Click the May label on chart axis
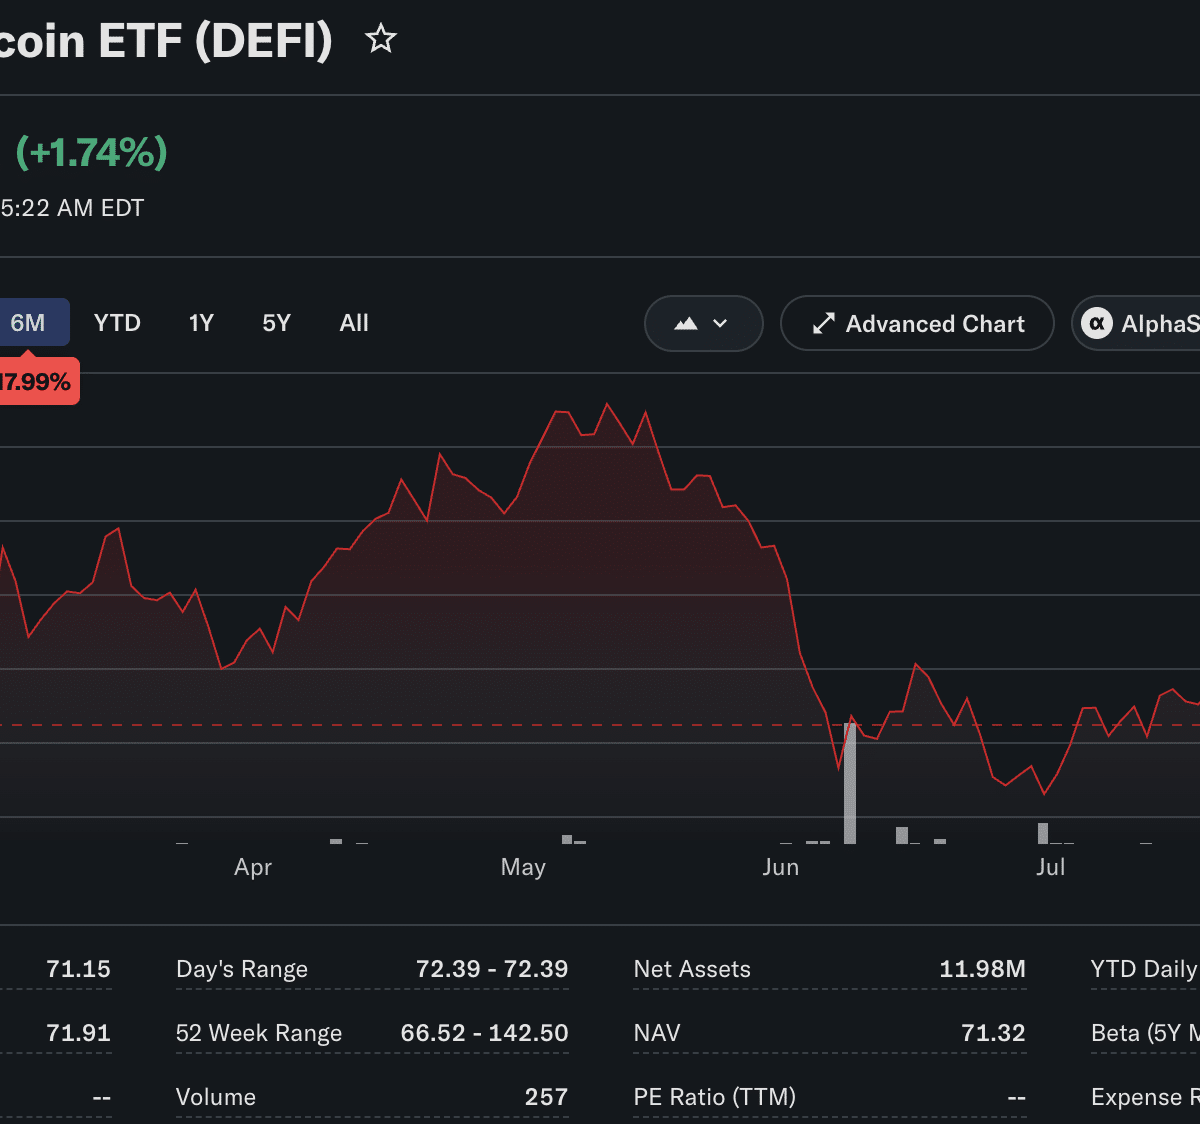This screenshot has width=1200, height=1124. coord(523,867)
